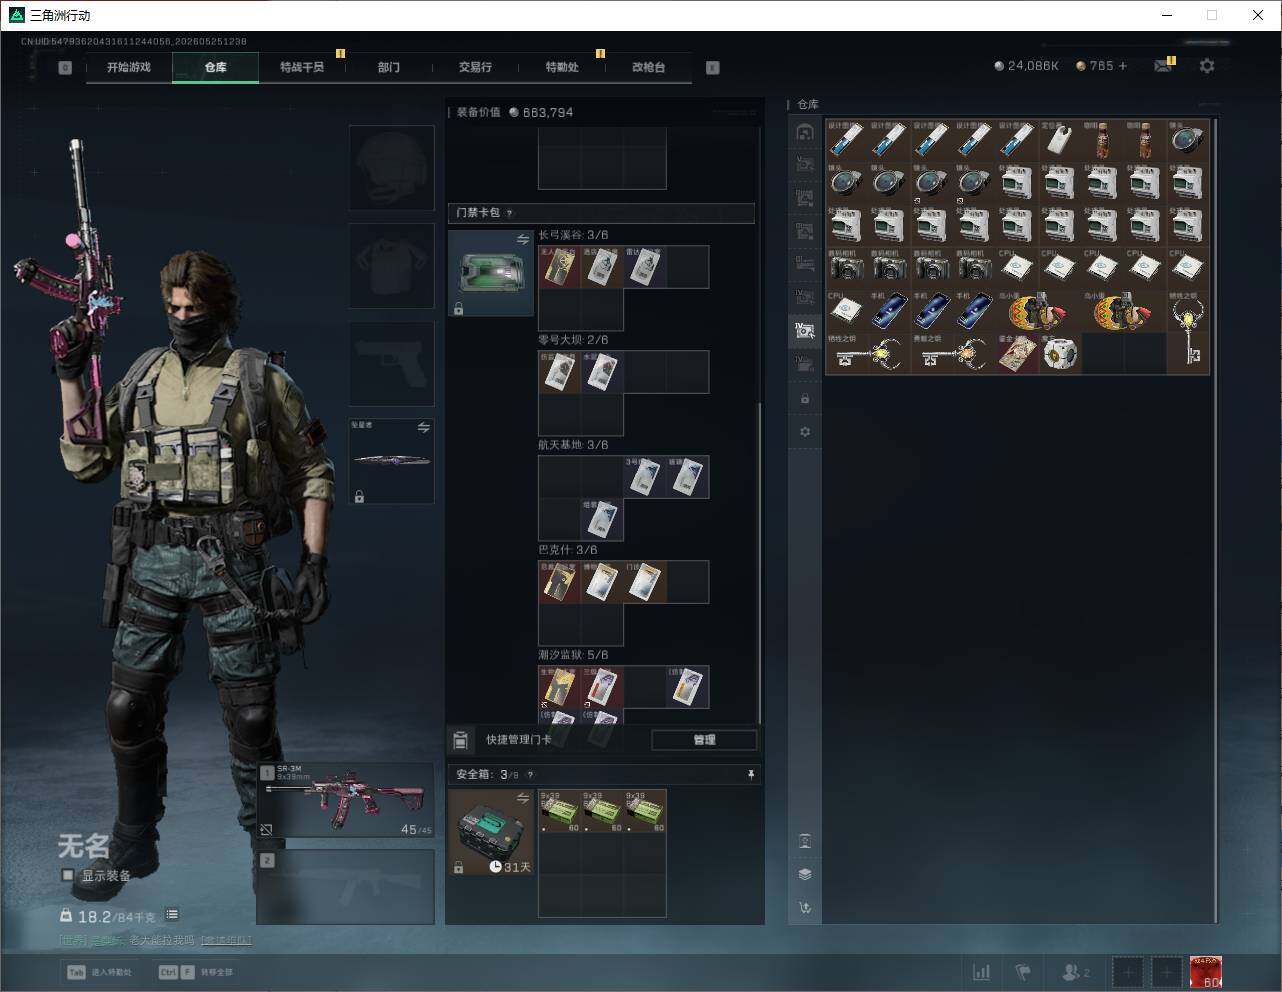This screenshot has height=992, width=1282.
Task: Go to next tab with E arrow
Action: tap(713, 68)
